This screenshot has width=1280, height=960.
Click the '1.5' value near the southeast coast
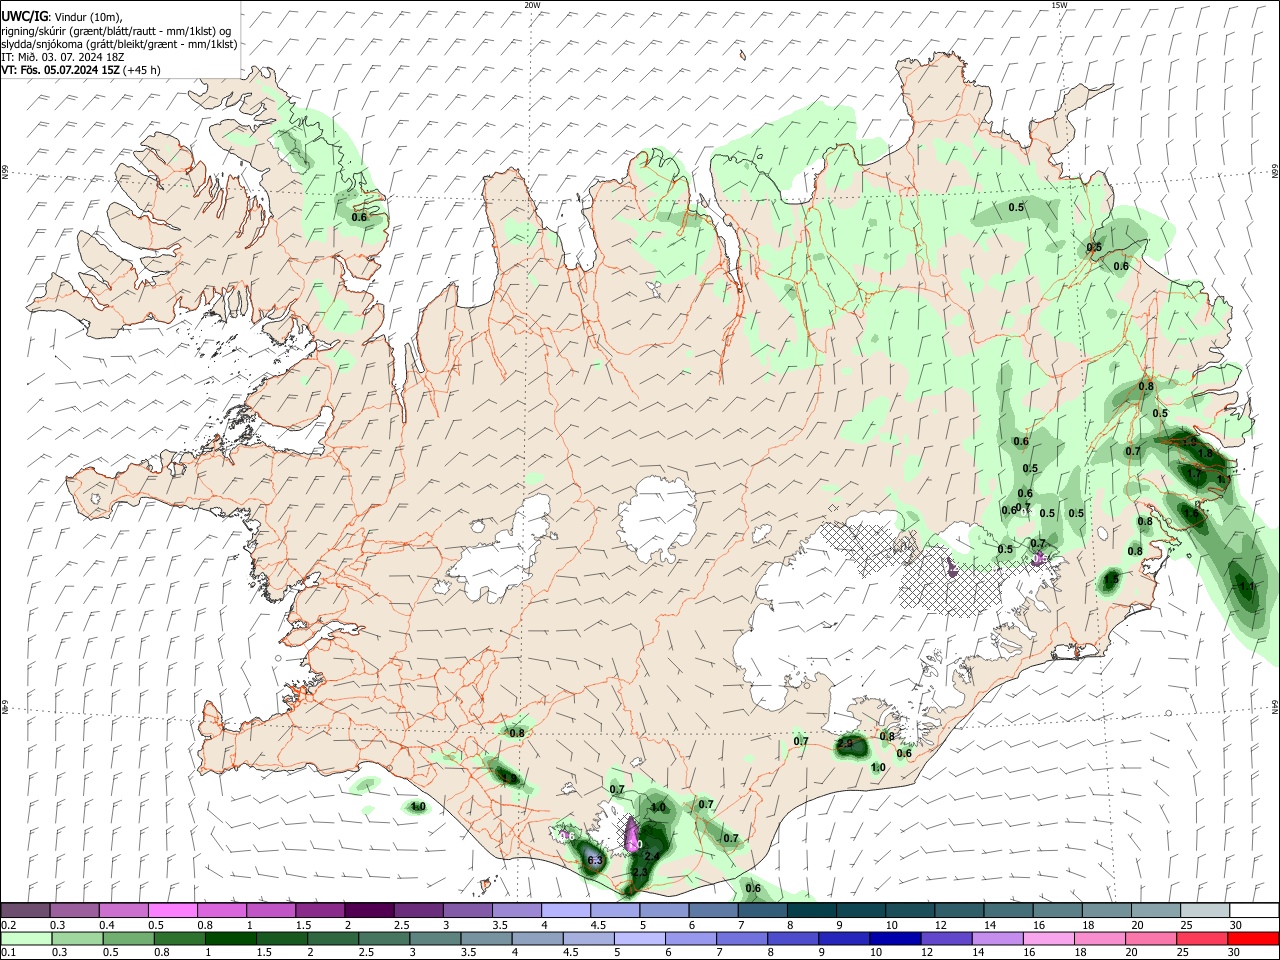point(1111,580)
